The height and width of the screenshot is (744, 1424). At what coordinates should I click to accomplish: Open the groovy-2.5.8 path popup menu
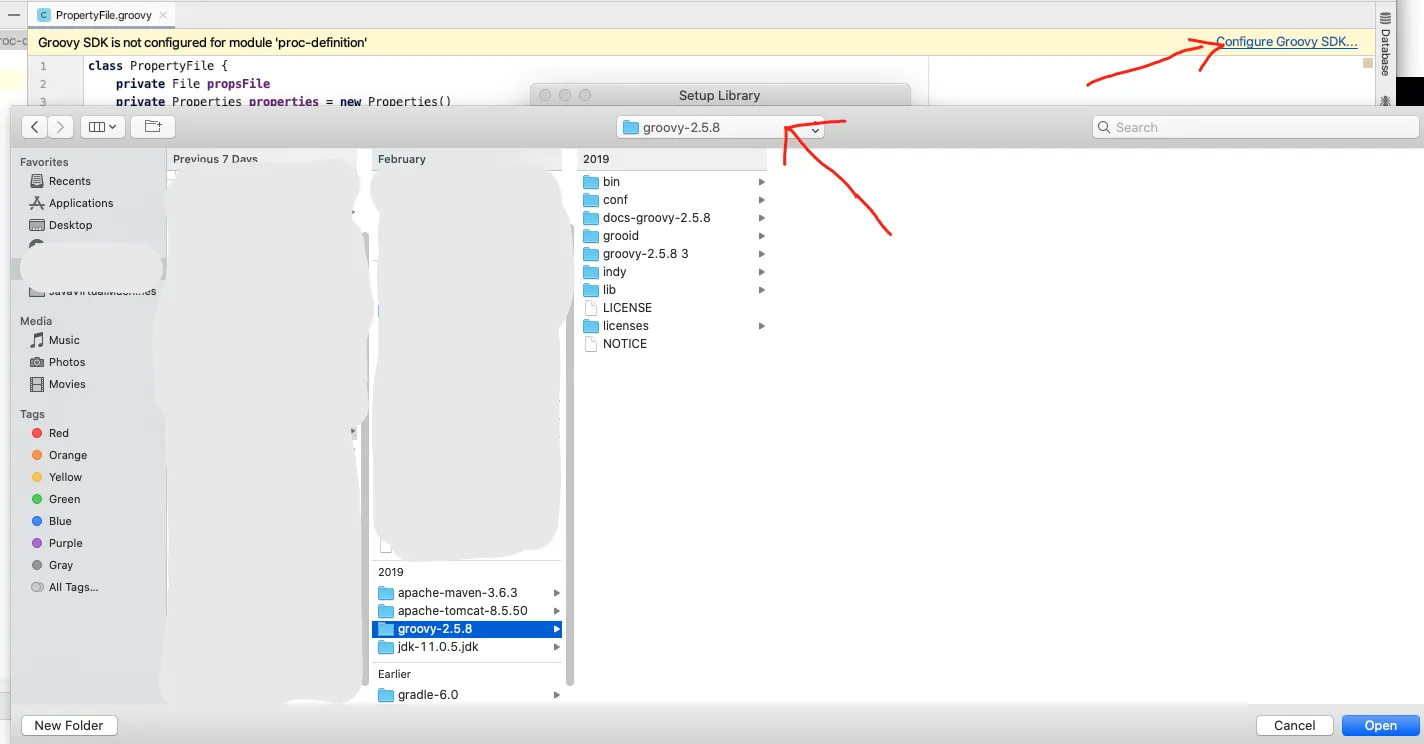720,128
